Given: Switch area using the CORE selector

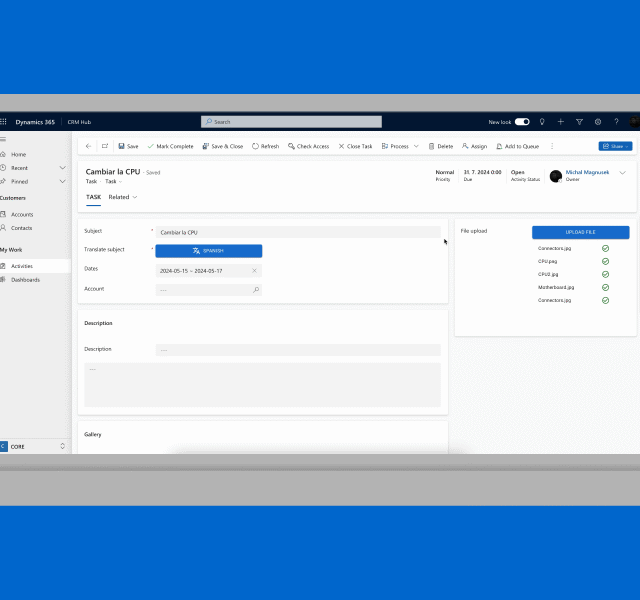Looking at the screenshot, I should tap(33, 446).
